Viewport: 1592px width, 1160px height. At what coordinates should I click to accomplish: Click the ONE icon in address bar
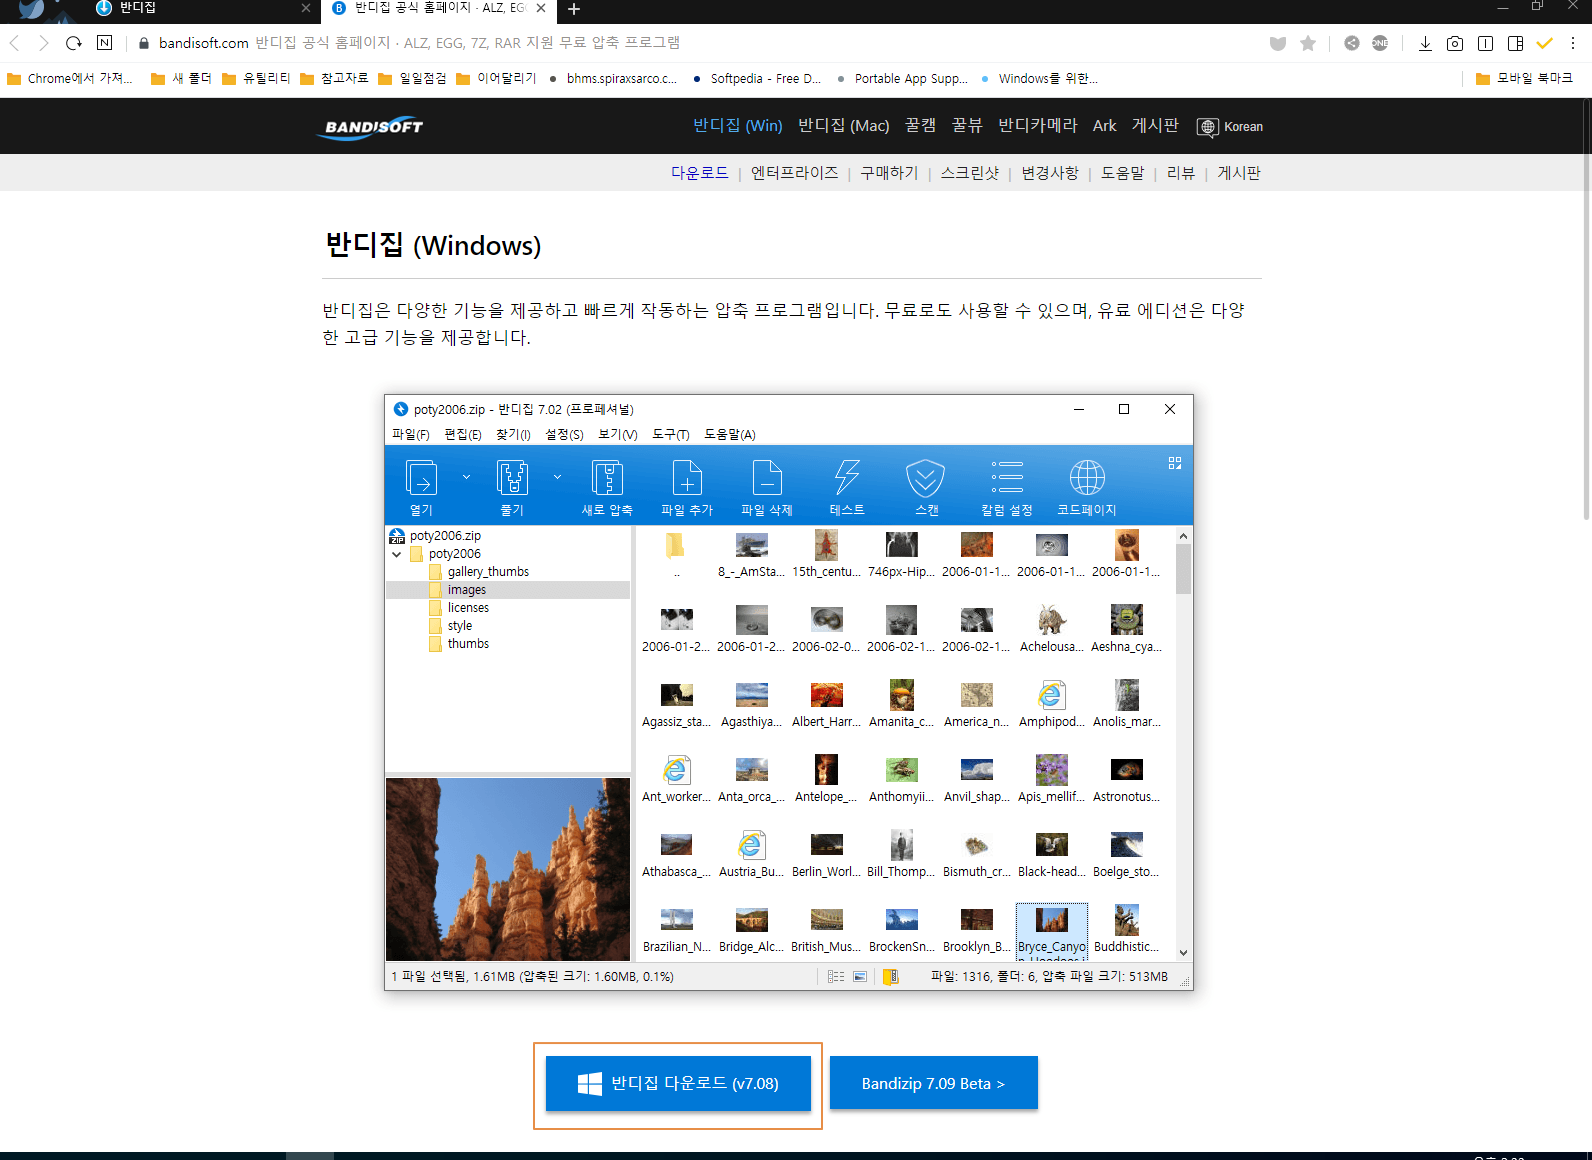(1380, 43)
